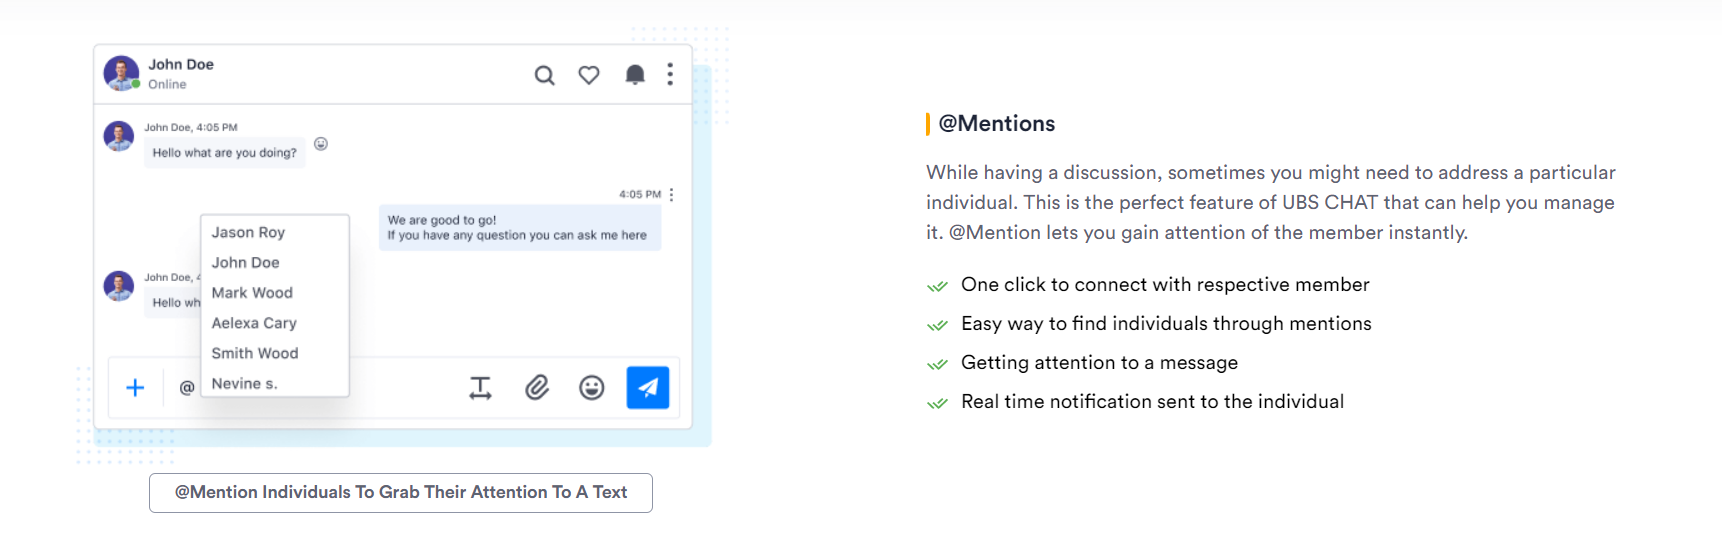This screenshot has width=1722, height=546.
Task: Click John Doe's avatar in chat header
Action: pyautogui.click(x=121, y=73)
